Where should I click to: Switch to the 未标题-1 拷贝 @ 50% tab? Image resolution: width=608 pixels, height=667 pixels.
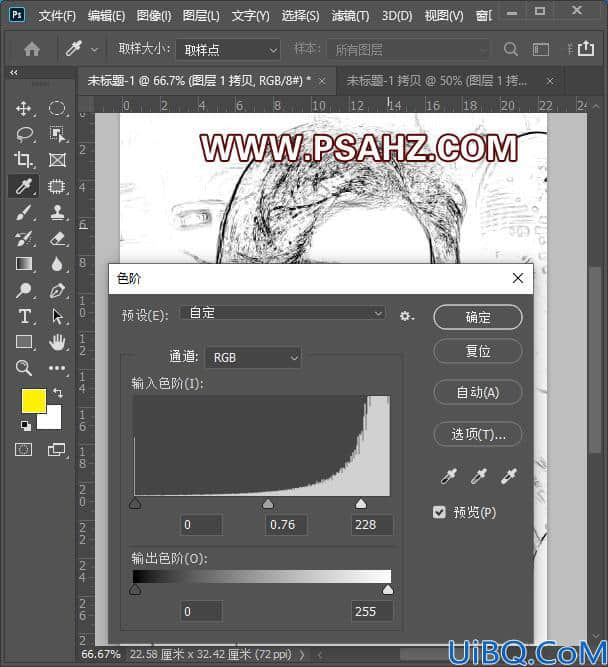(x=437, y=80)
